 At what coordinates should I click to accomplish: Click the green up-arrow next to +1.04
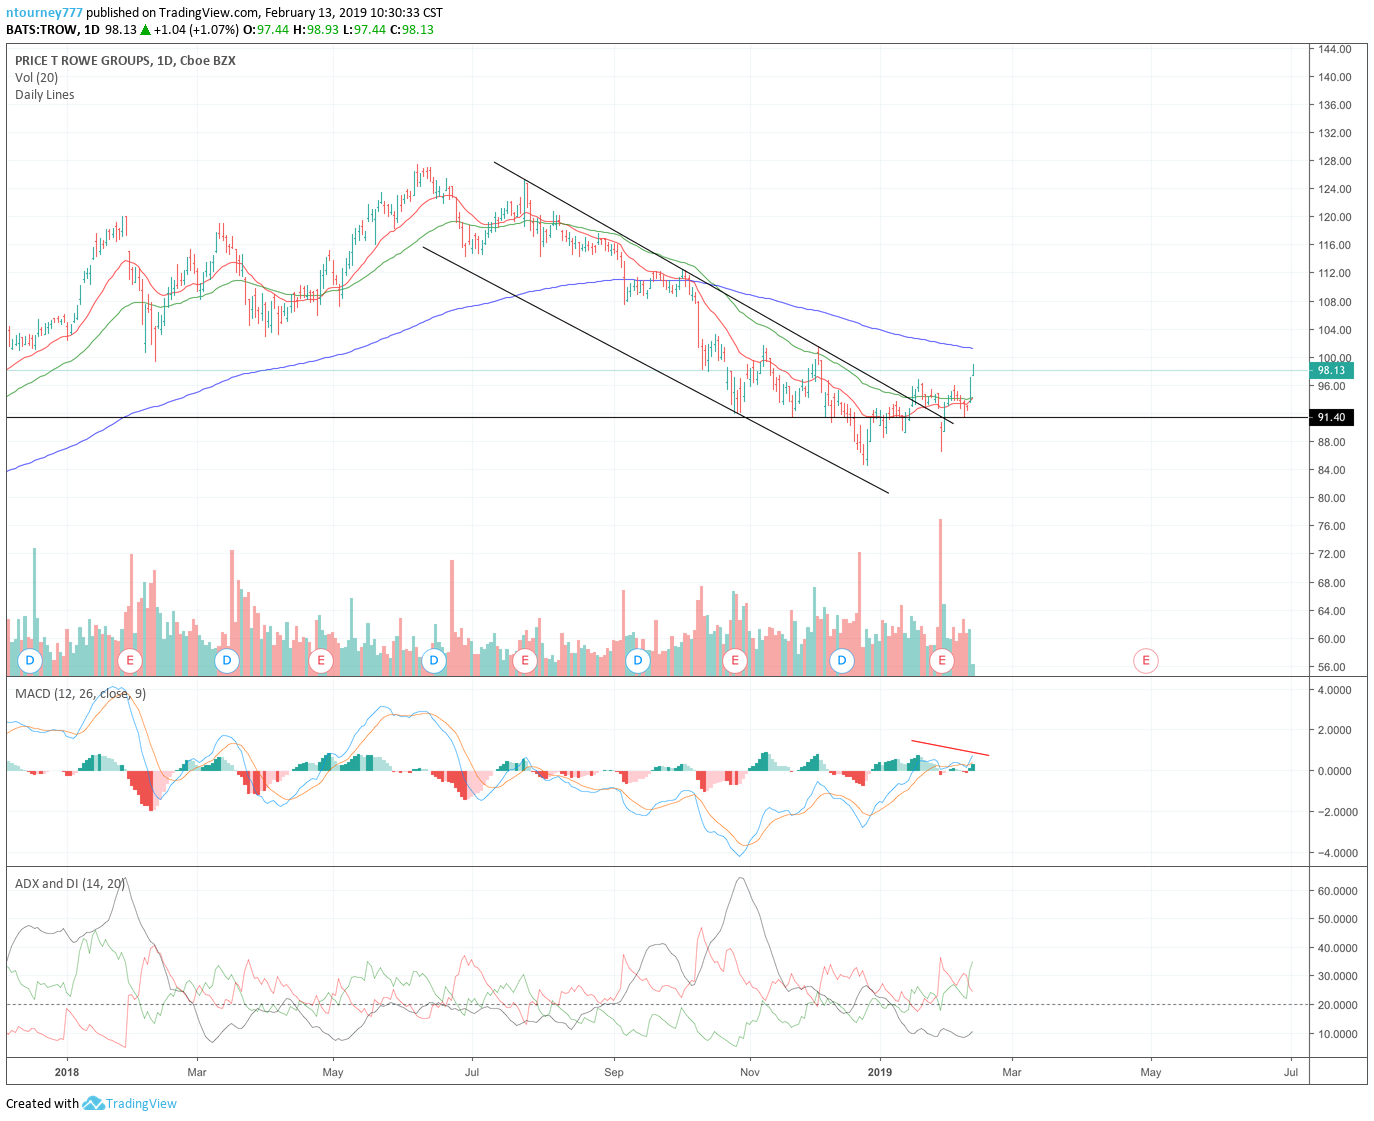[146, 30]
